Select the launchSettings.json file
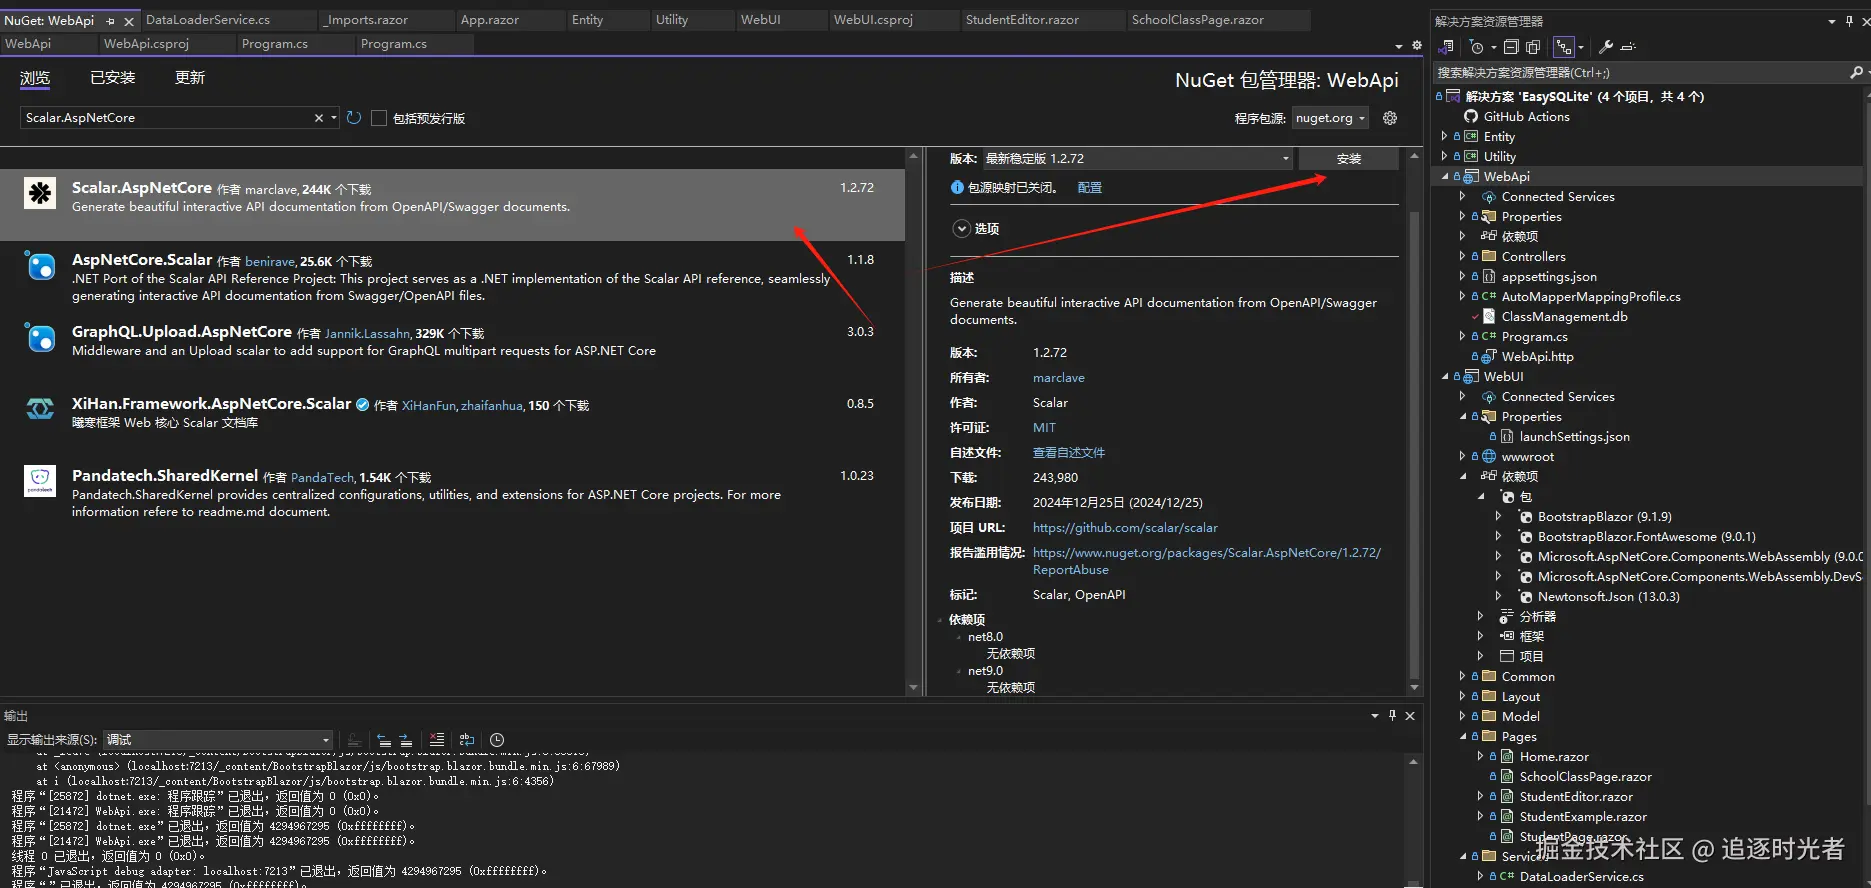The width and height of the screenshot is (1871, 888). coord(1574,436)
